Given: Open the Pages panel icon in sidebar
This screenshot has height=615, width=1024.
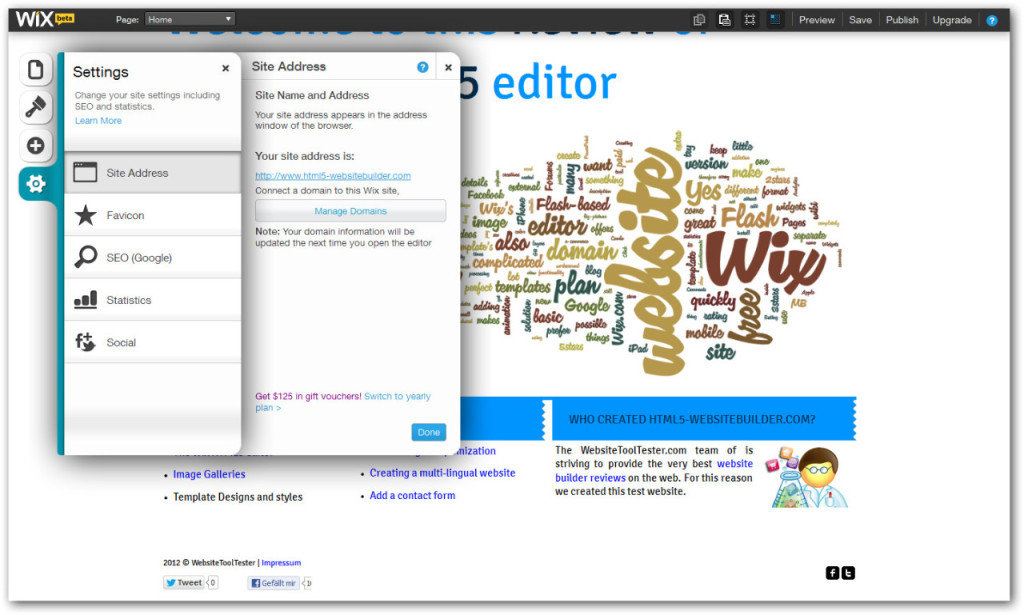Looking at the screenshot, I should tap(36, 70).
